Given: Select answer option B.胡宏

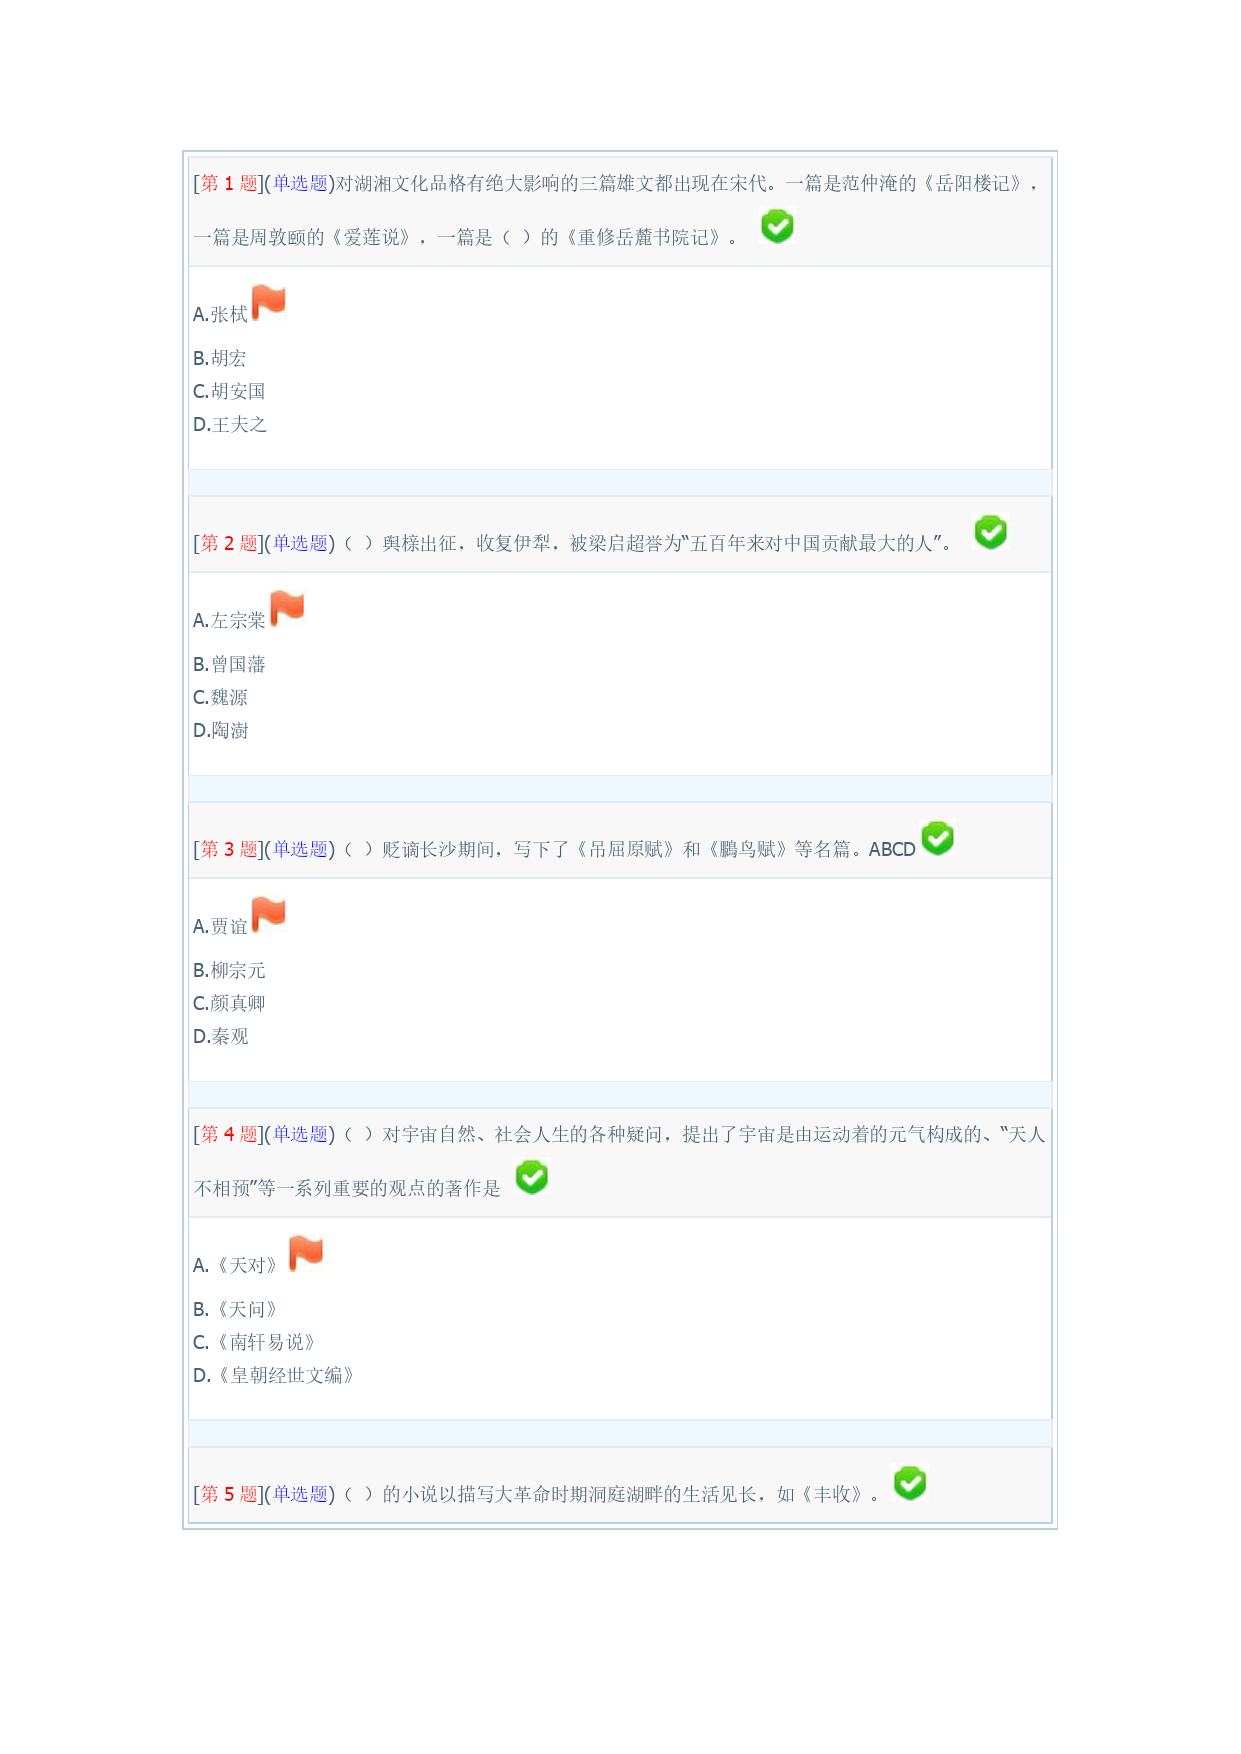Looking at the screenshot, I should pyautogui.click(x=219, y=358).
